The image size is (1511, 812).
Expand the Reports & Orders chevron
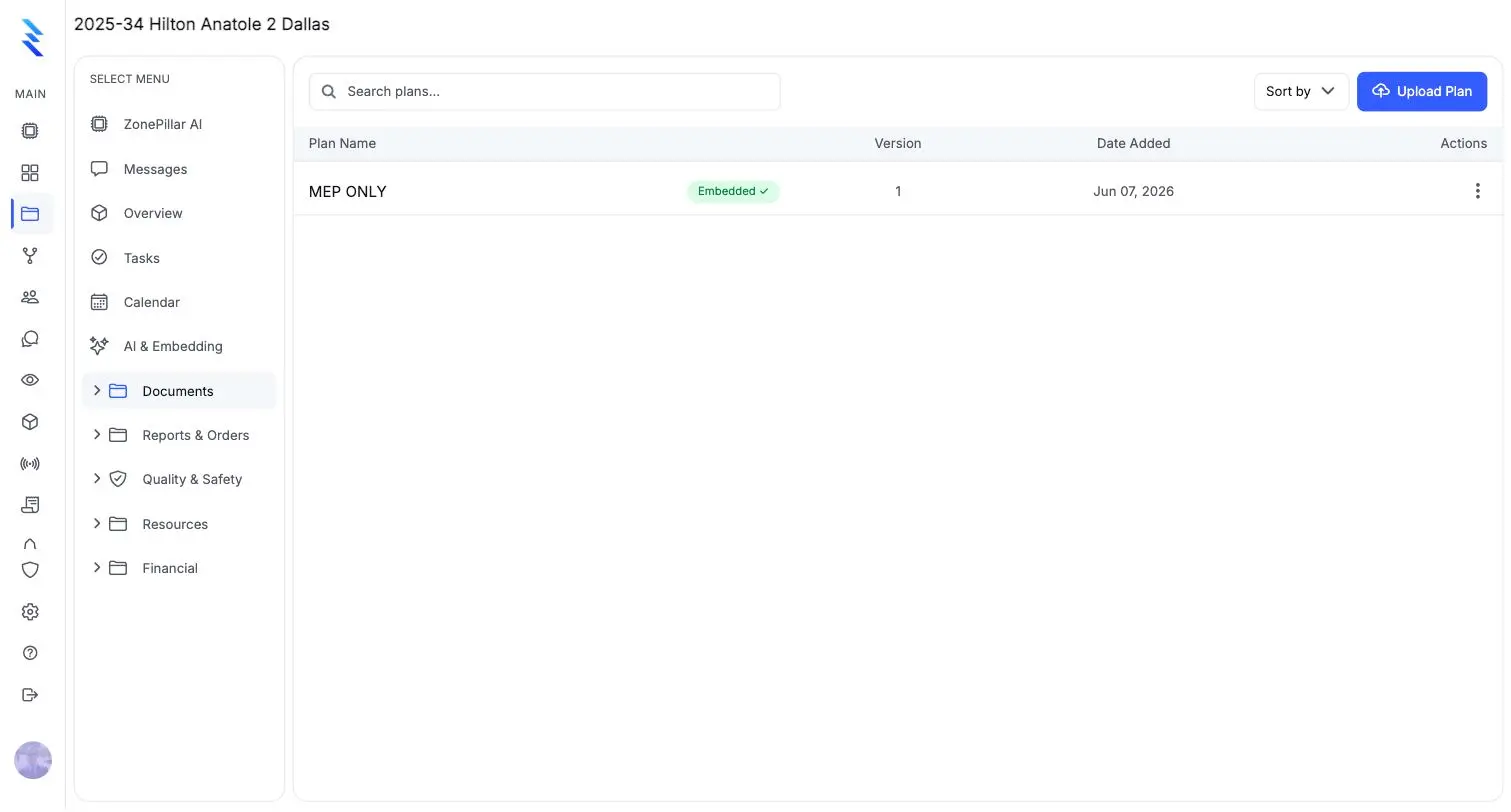pyautogui.click(x=97, y=435)
